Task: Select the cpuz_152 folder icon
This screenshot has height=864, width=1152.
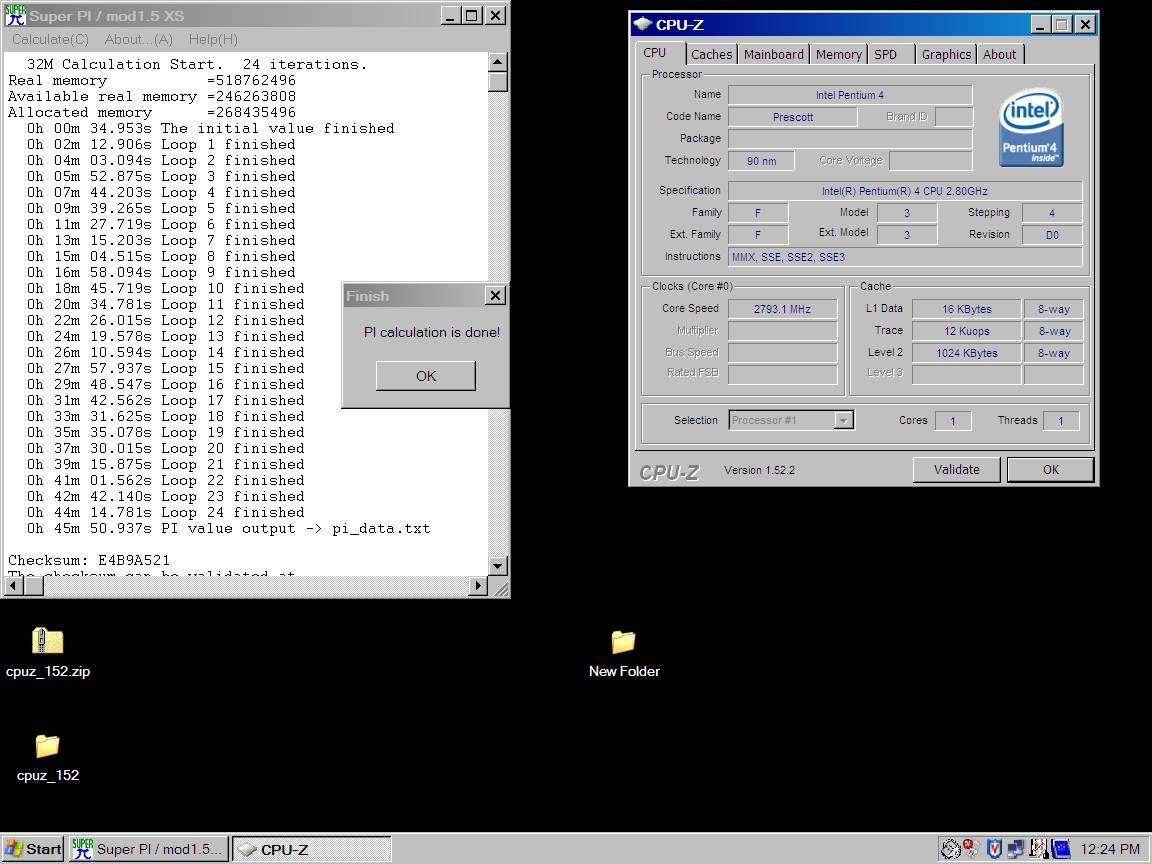Action: point(48,746)
